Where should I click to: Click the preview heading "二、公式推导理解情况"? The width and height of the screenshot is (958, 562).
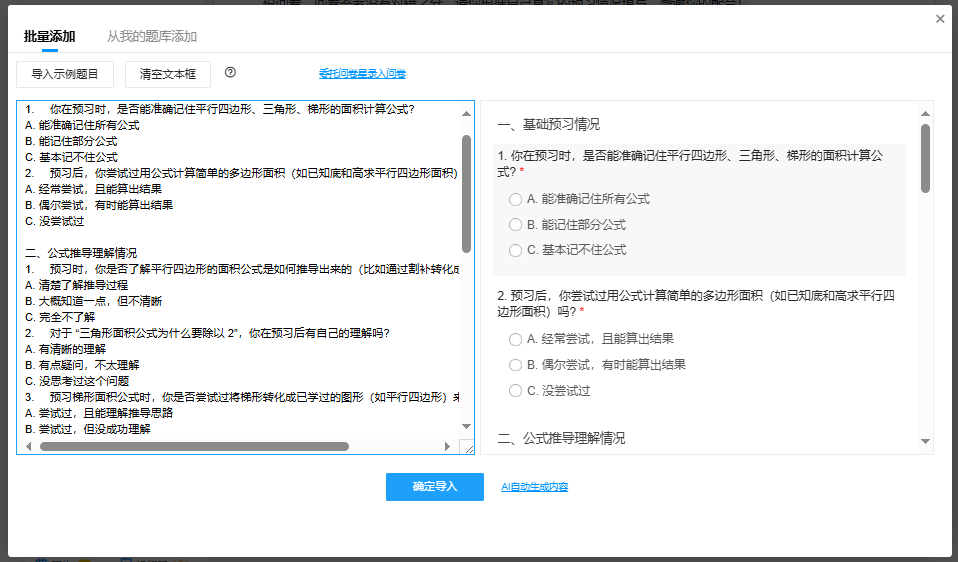coord(561,439)
